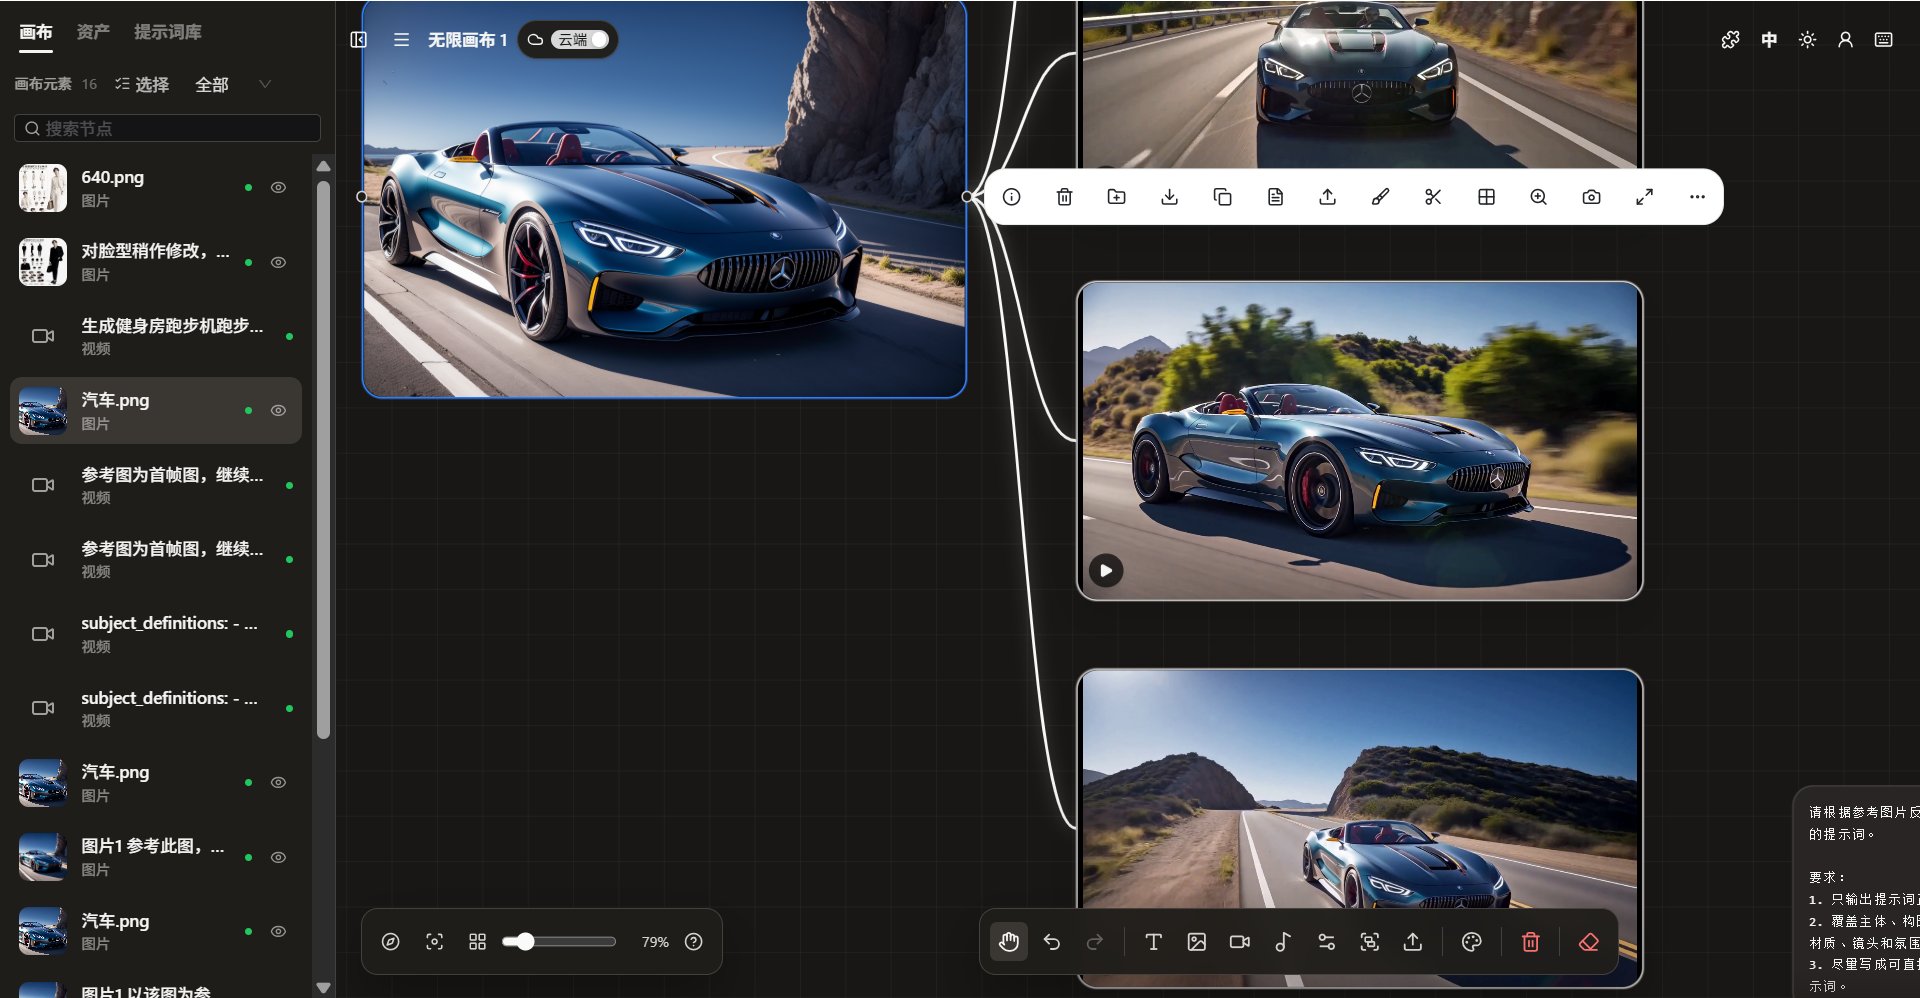
Task: Adjust the canvas zoom slider
Action: (x=559, y=942)
